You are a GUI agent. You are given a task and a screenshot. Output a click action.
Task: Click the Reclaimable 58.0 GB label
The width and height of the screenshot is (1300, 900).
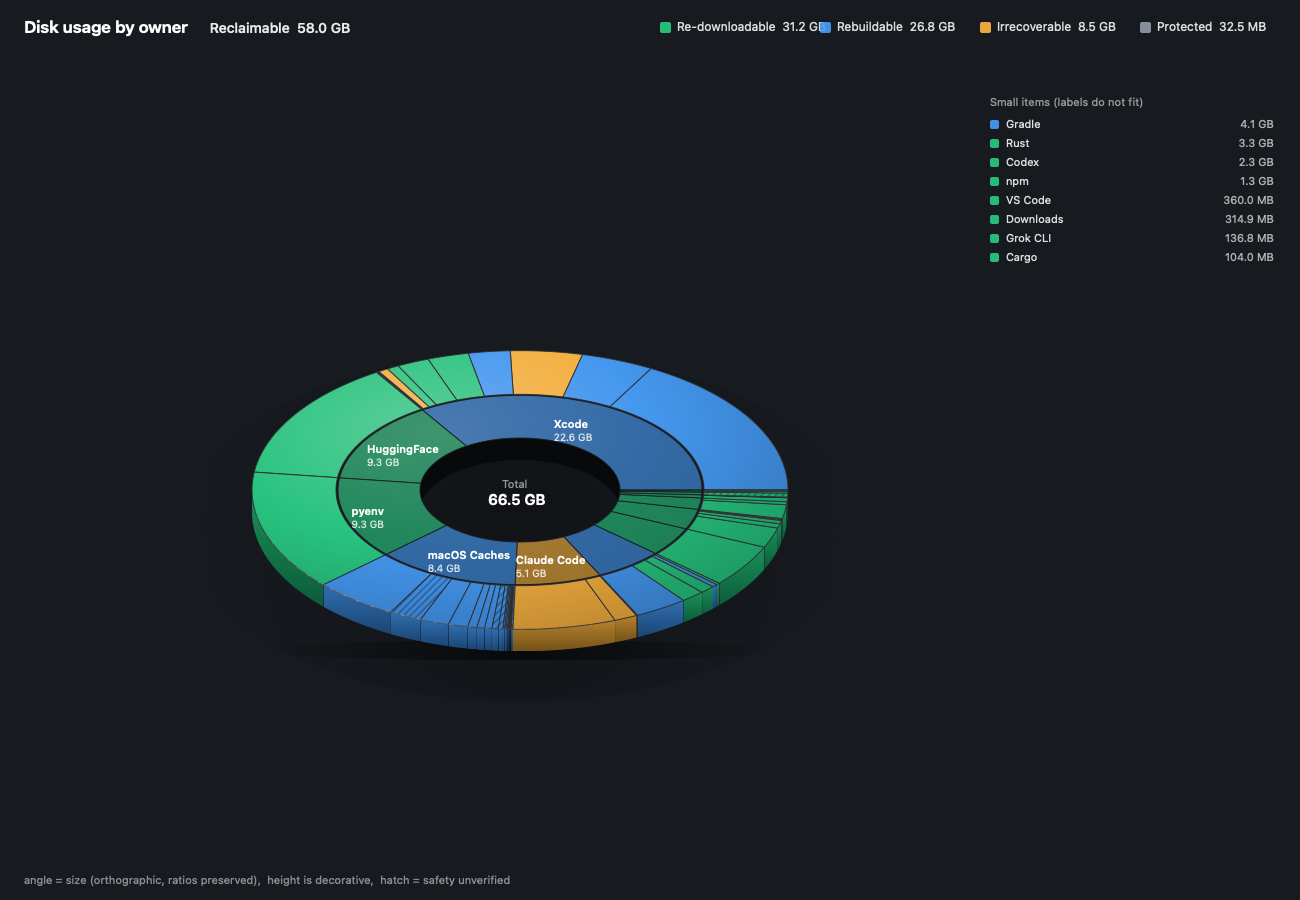[x=280, y=28]
